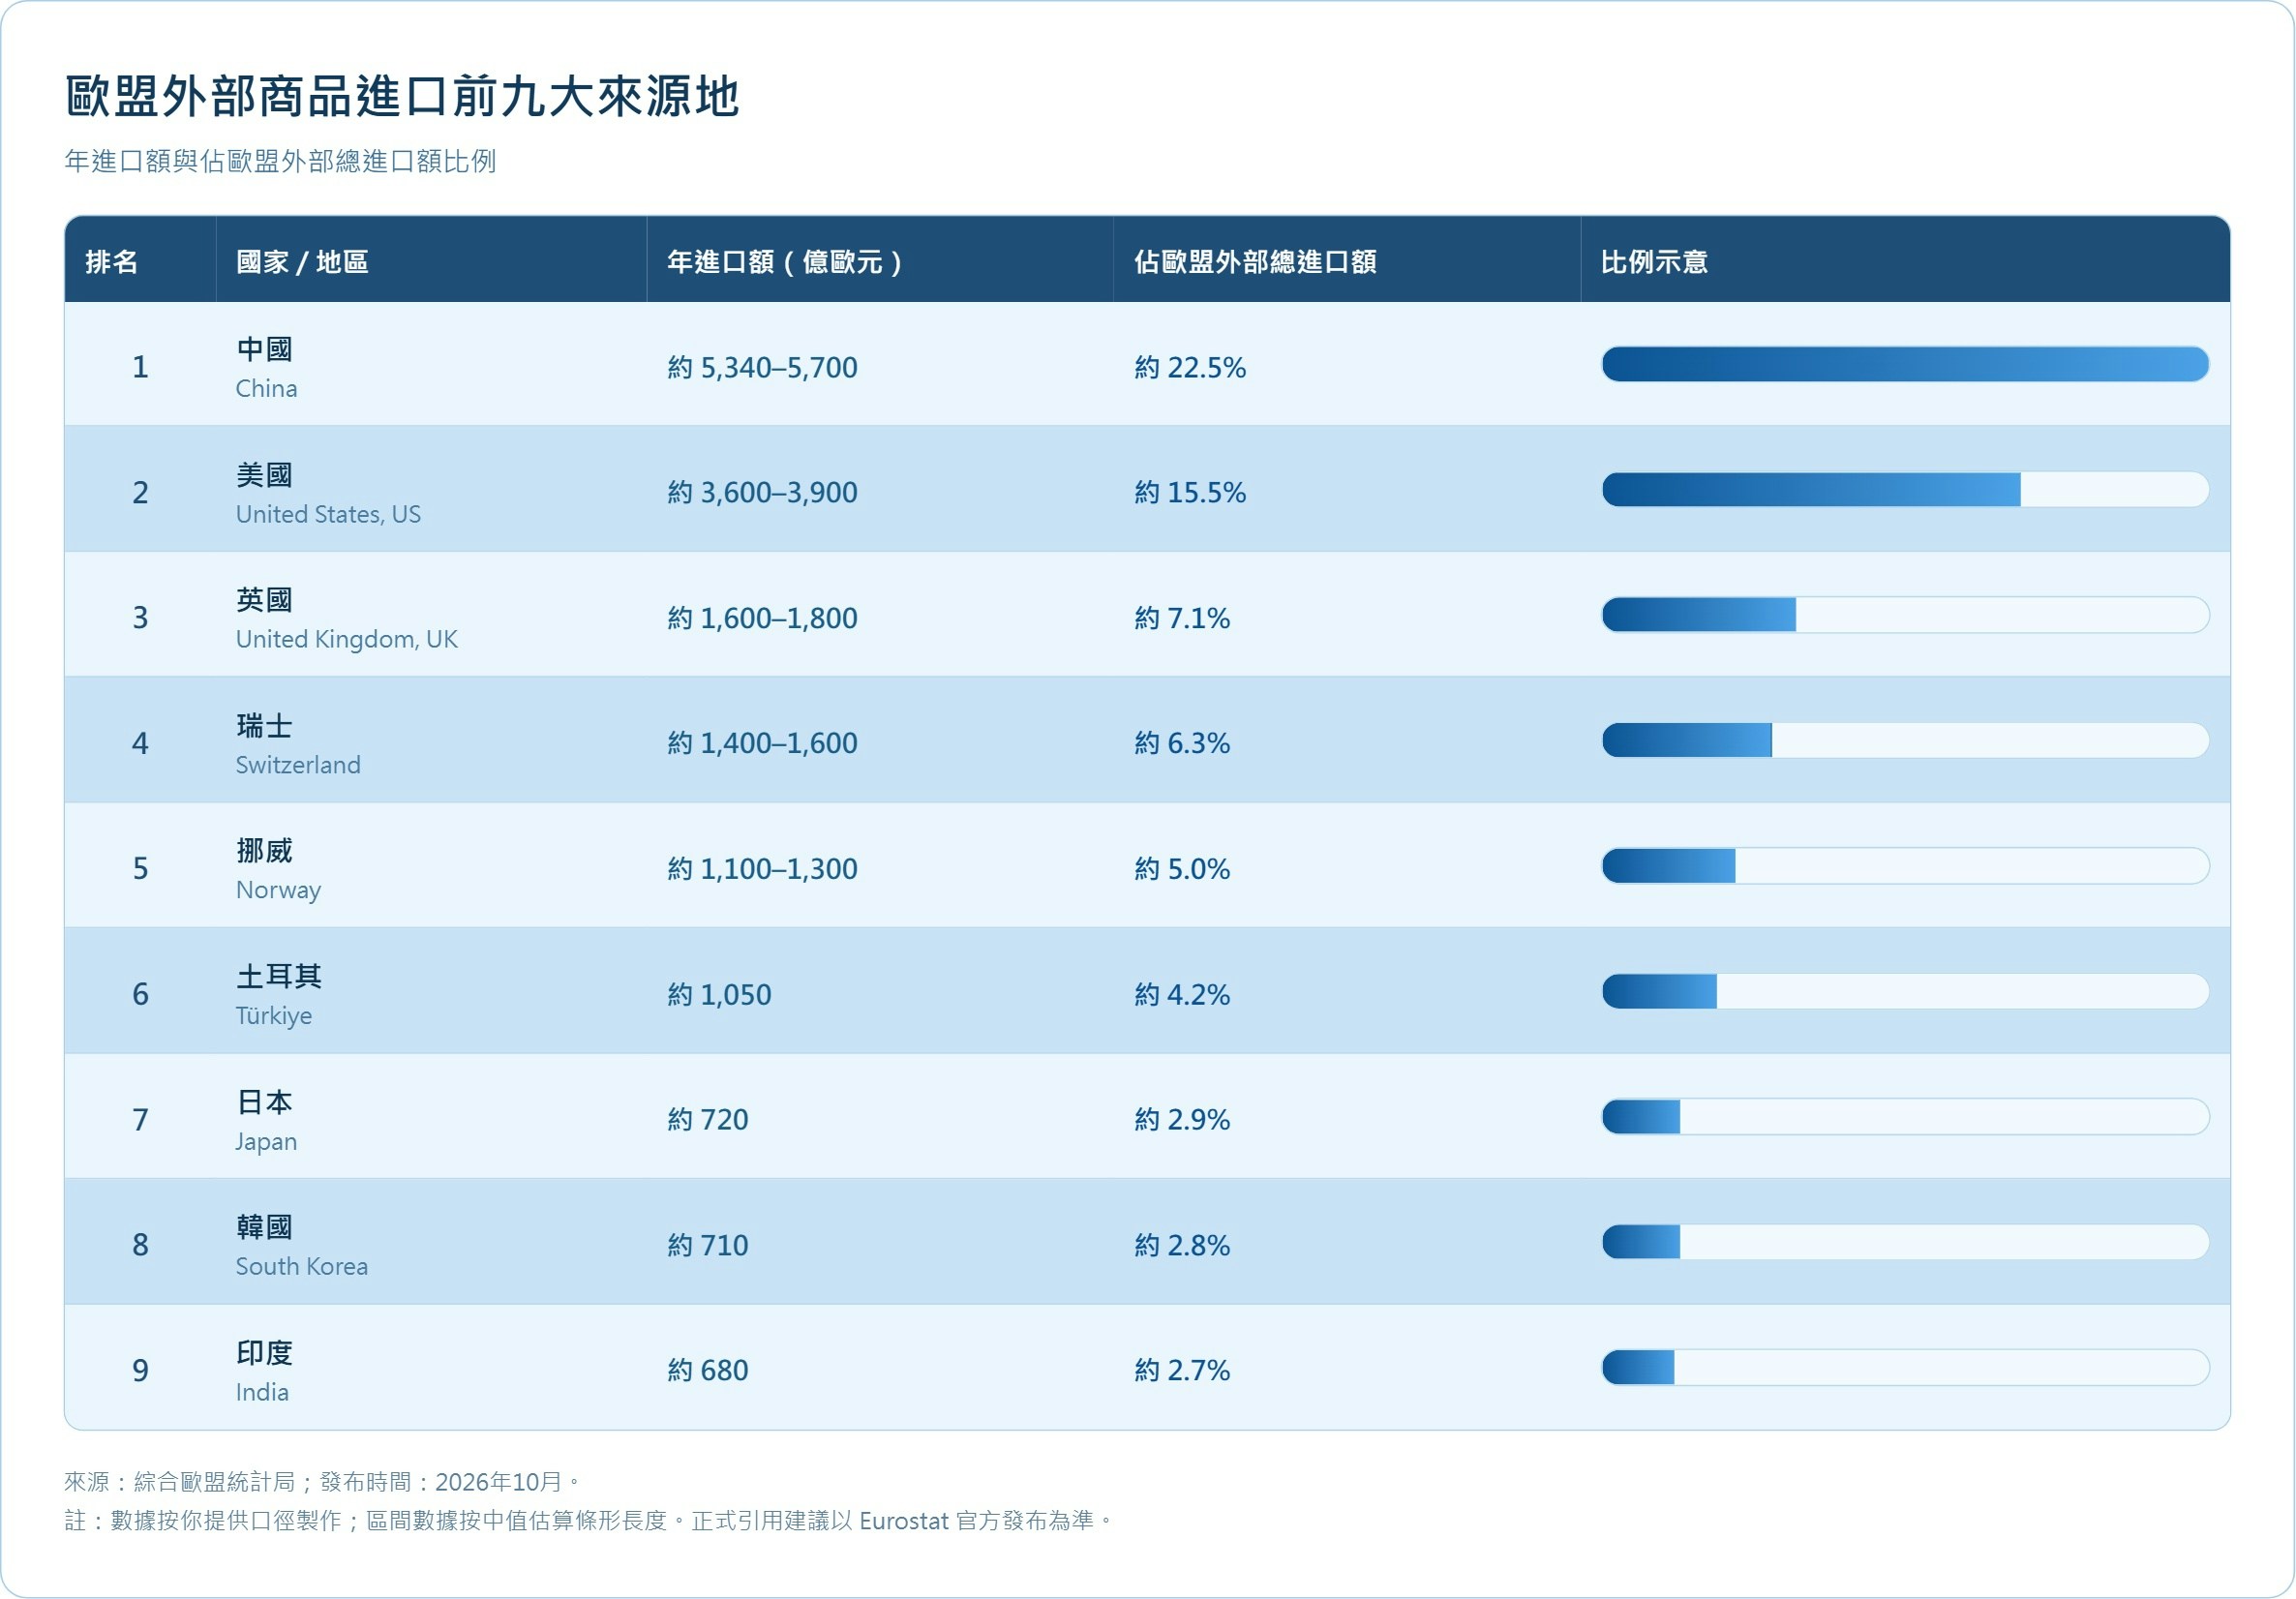This screenshot has height=1599, width=2296.
Task: Click the footnote mentioning Eurostat
Action: pos(589,1520)
